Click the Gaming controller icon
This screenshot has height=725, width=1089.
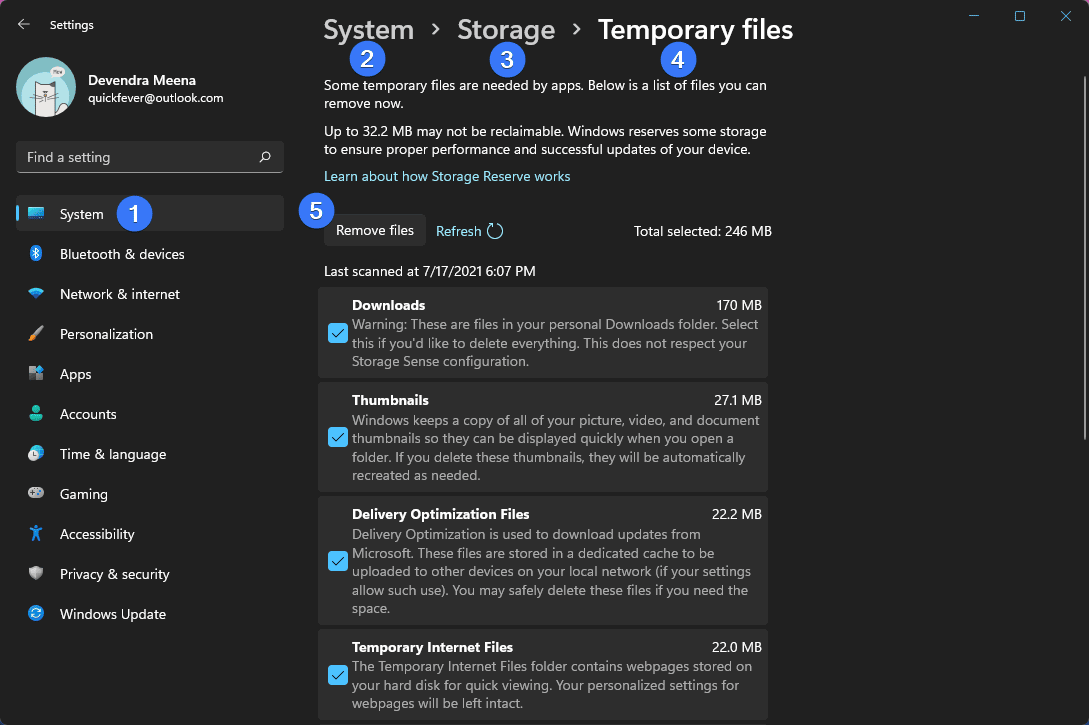pyautogui.click(x=34, y=494)
